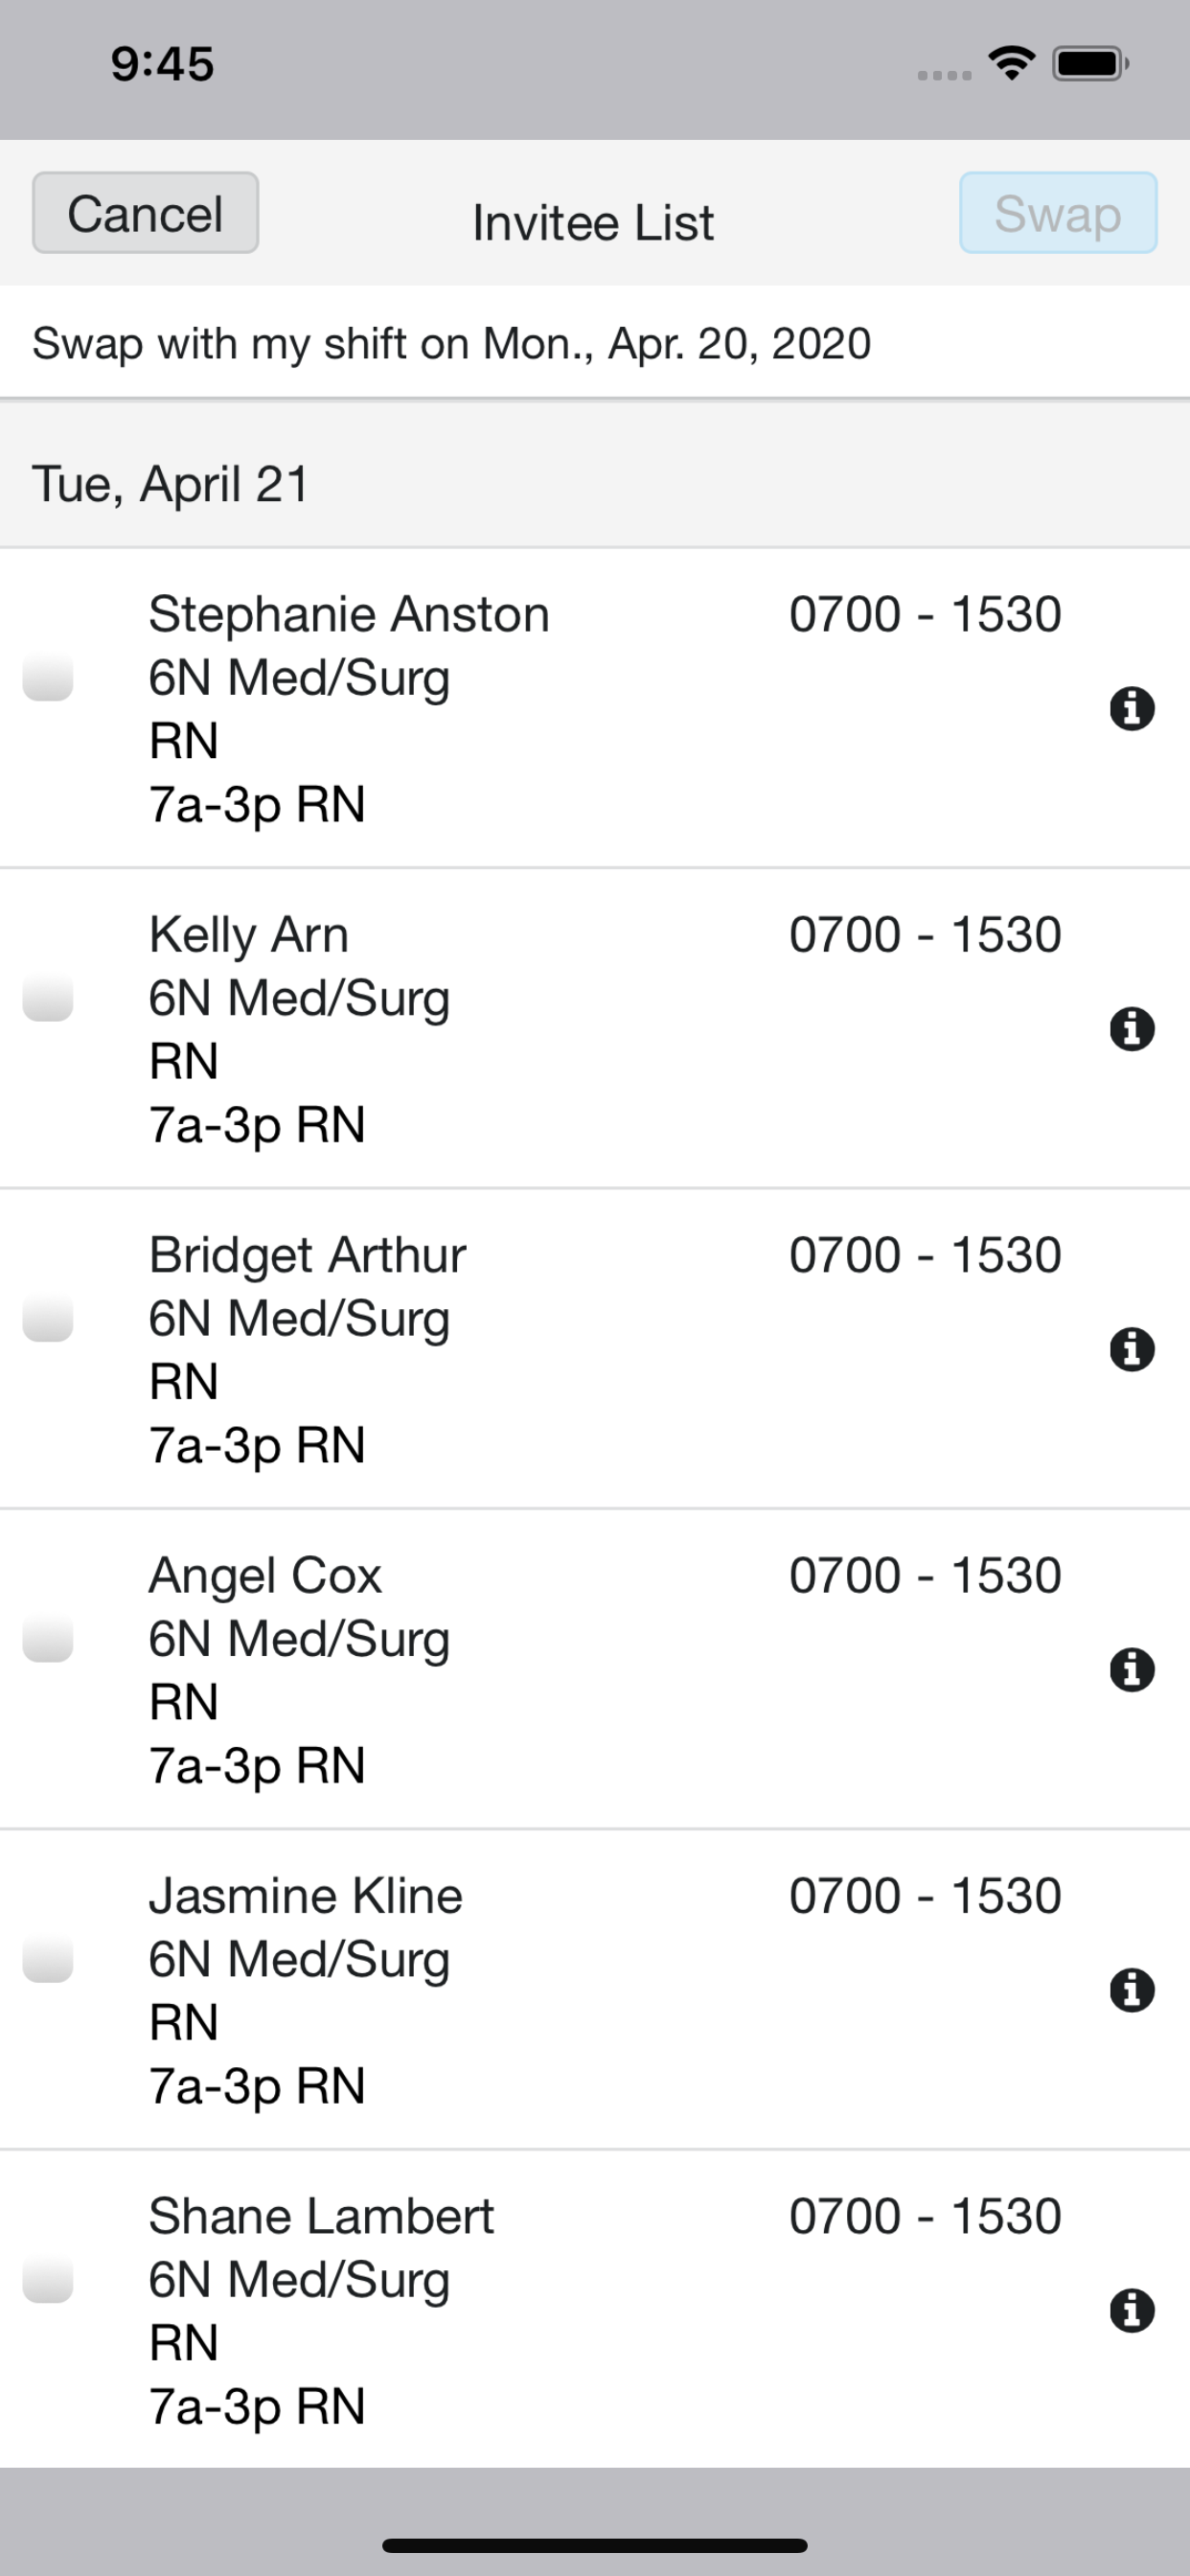This screenshot has width=1190, height=2576.
Task: Select the Tue, April 21 date header
Action: point(595,484)
